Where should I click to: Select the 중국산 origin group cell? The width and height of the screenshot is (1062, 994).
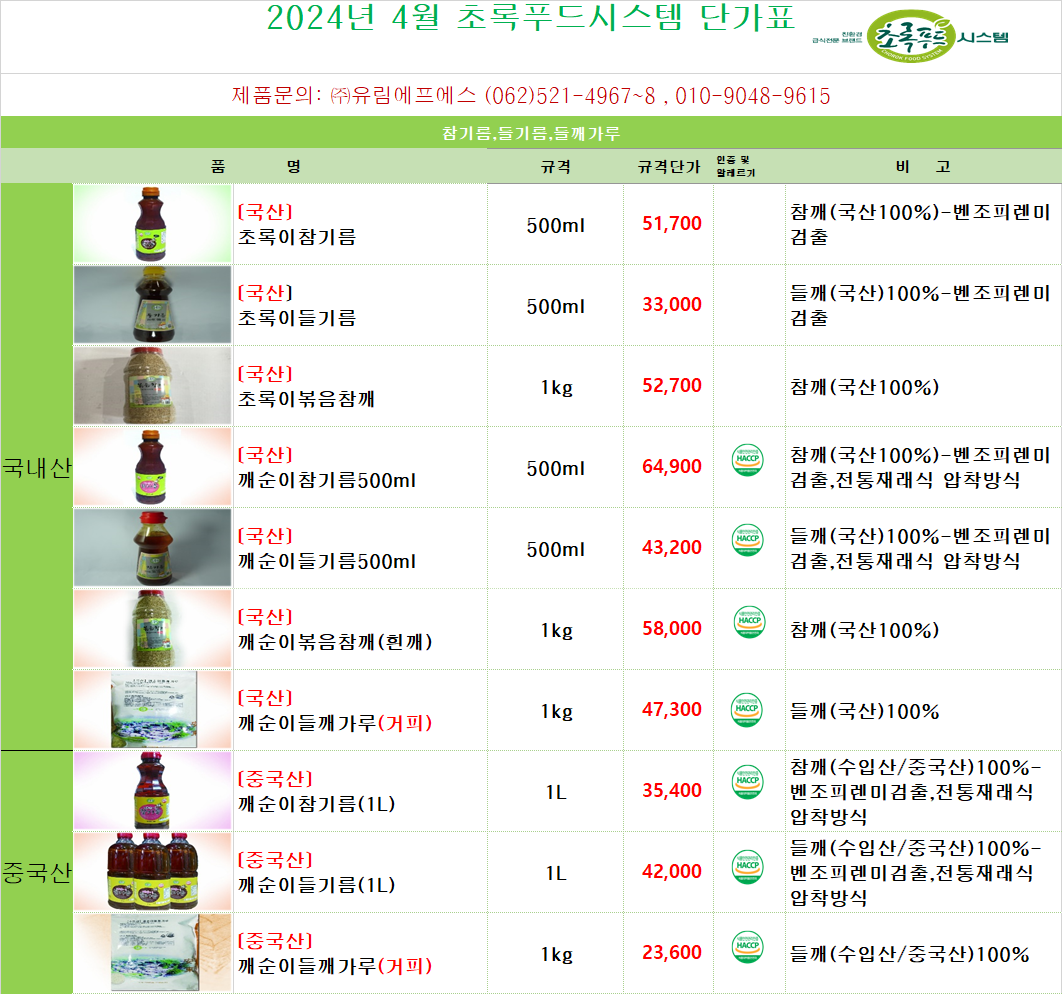pos(37,871)
